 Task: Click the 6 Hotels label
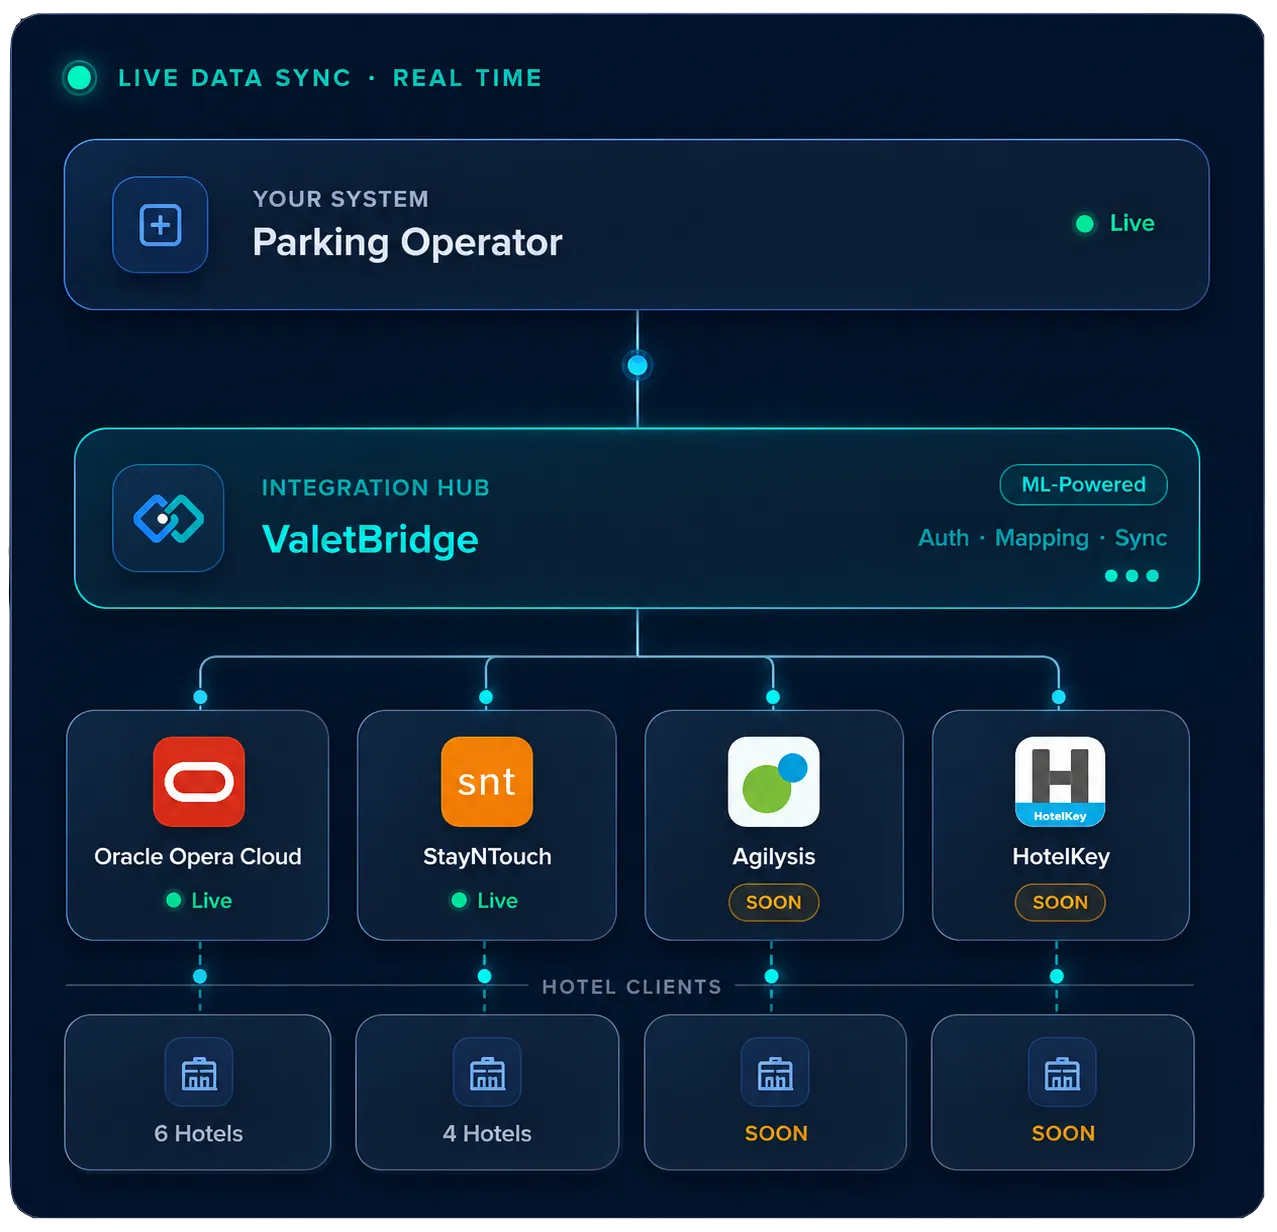(198, 1134)
